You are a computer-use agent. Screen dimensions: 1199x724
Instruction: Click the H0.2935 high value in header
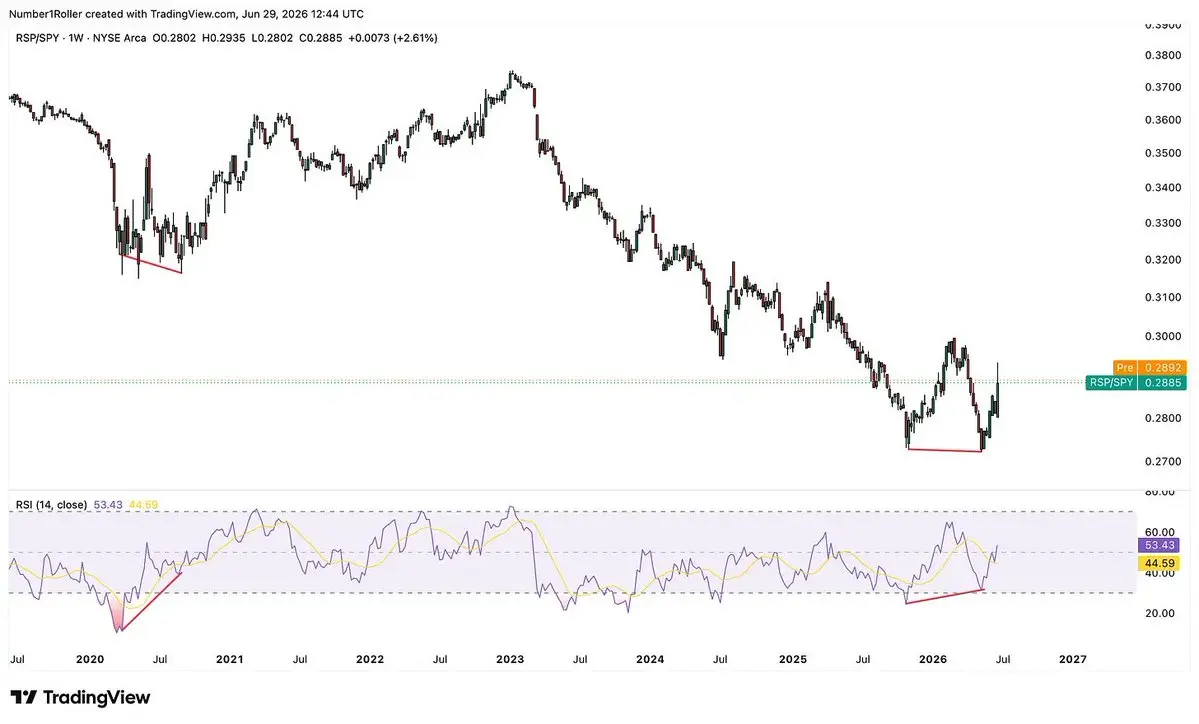[223, 37]
